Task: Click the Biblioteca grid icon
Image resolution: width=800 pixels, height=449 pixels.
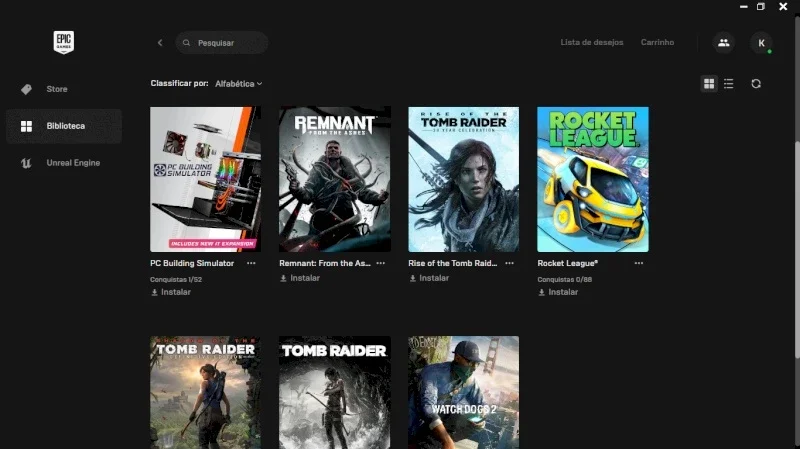Action: [x=27, y=126]
